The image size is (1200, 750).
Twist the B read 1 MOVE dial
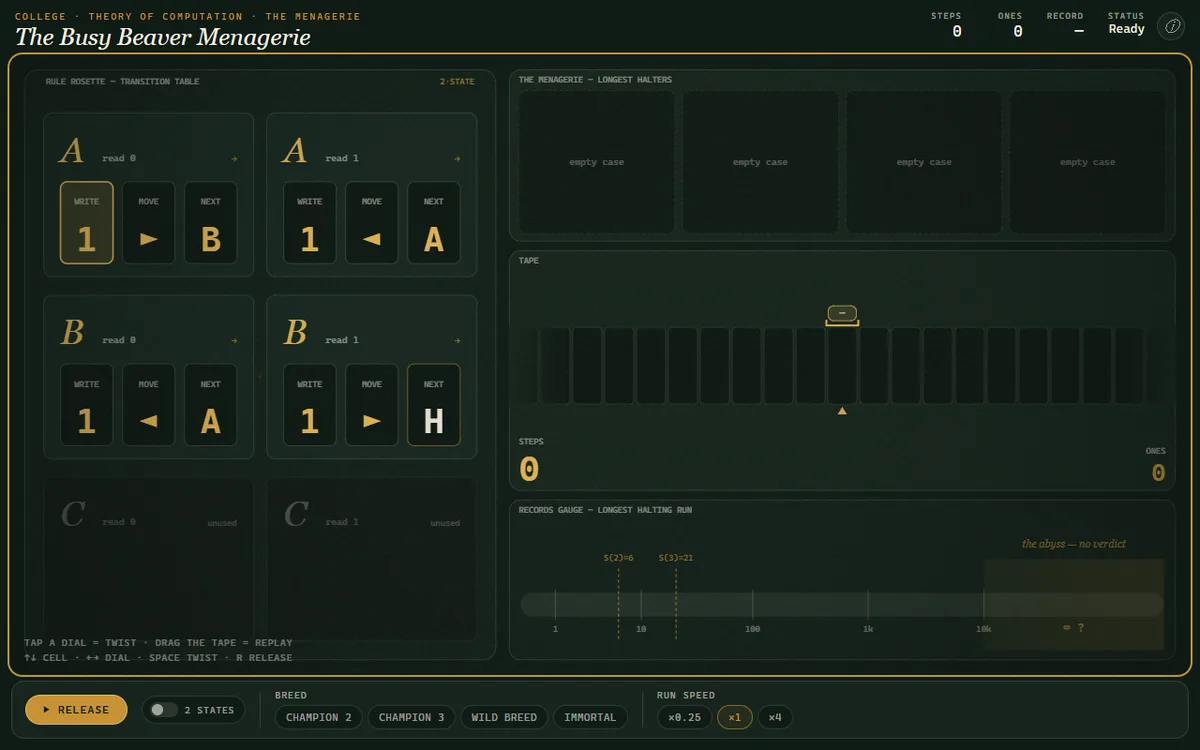click(x=372, y=405)
